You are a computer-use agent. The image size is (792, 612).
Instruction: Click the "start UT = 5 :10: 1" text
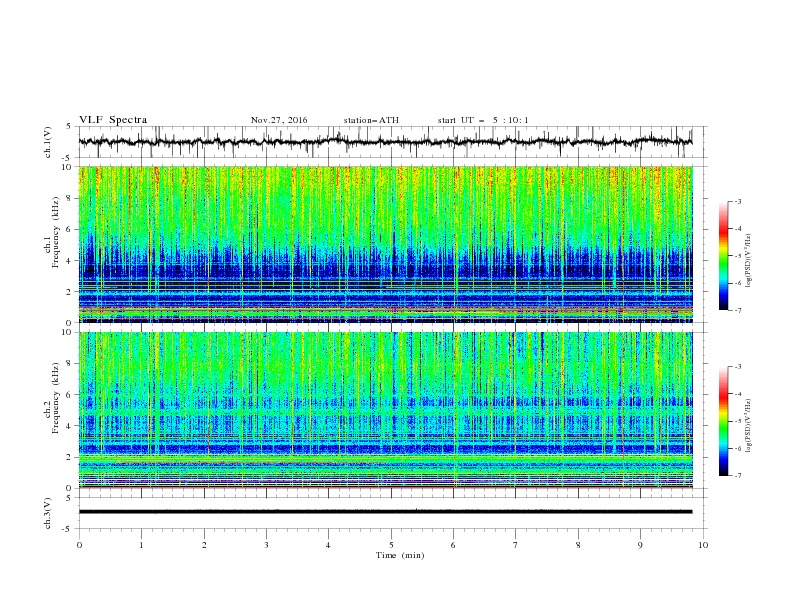pyautogui.click(x=483, y=120)
